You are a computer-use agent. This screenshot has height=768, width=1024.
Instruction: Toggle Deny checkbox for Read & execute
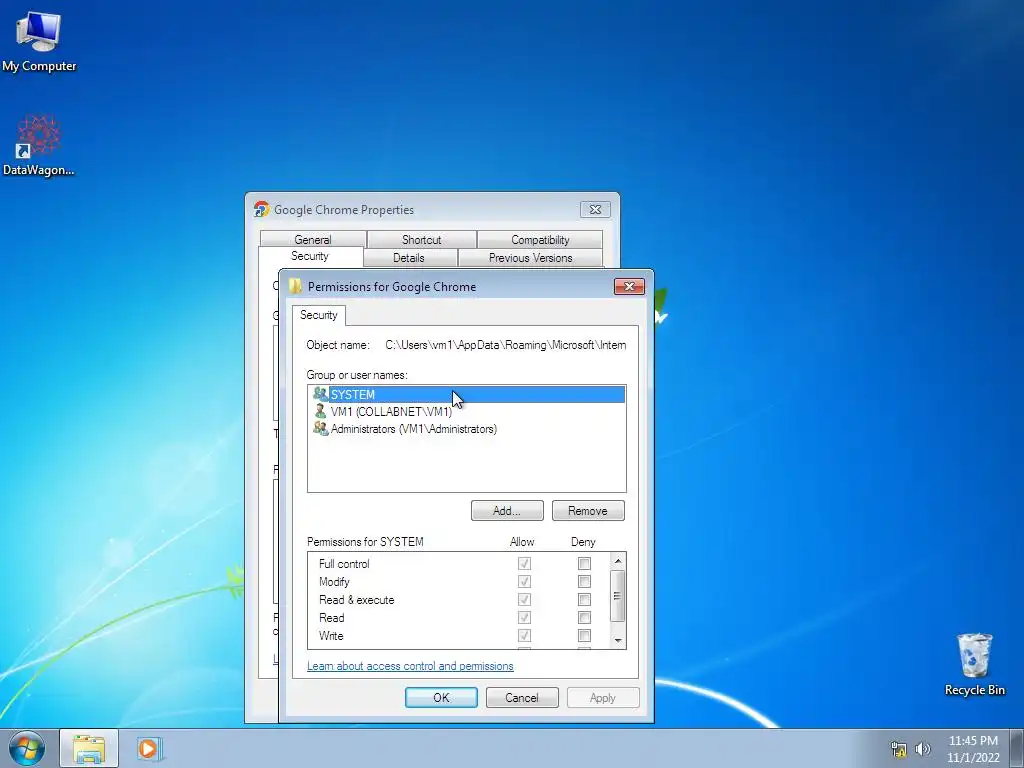(x=584, y=600)
